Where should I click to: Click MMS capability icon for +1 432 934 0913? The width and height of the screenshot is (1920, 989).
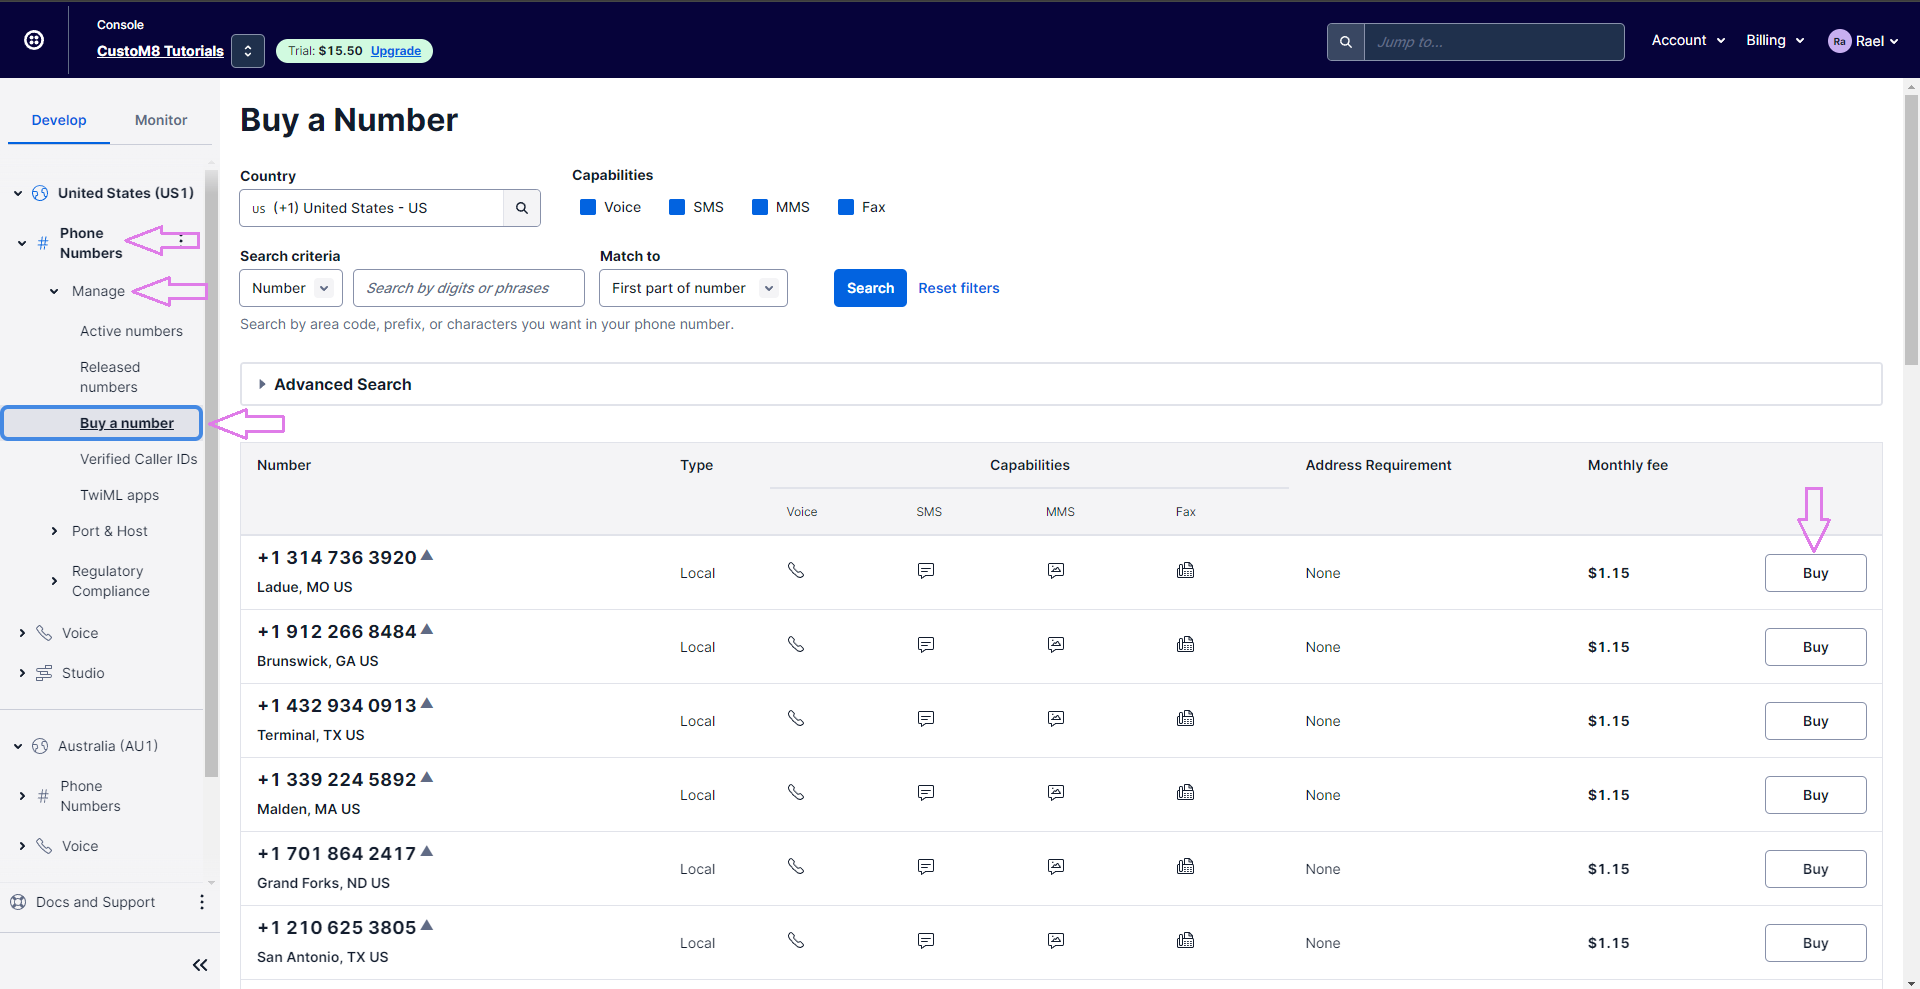click(1056, 718)
